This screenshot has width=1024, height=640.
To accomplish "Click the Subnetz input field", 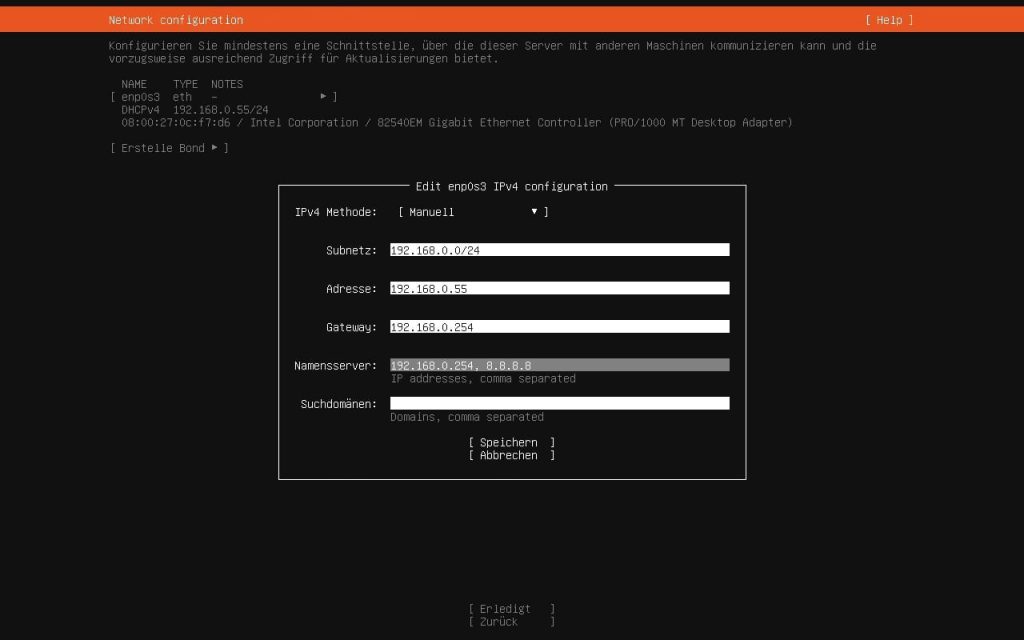I will pos(560,250).
